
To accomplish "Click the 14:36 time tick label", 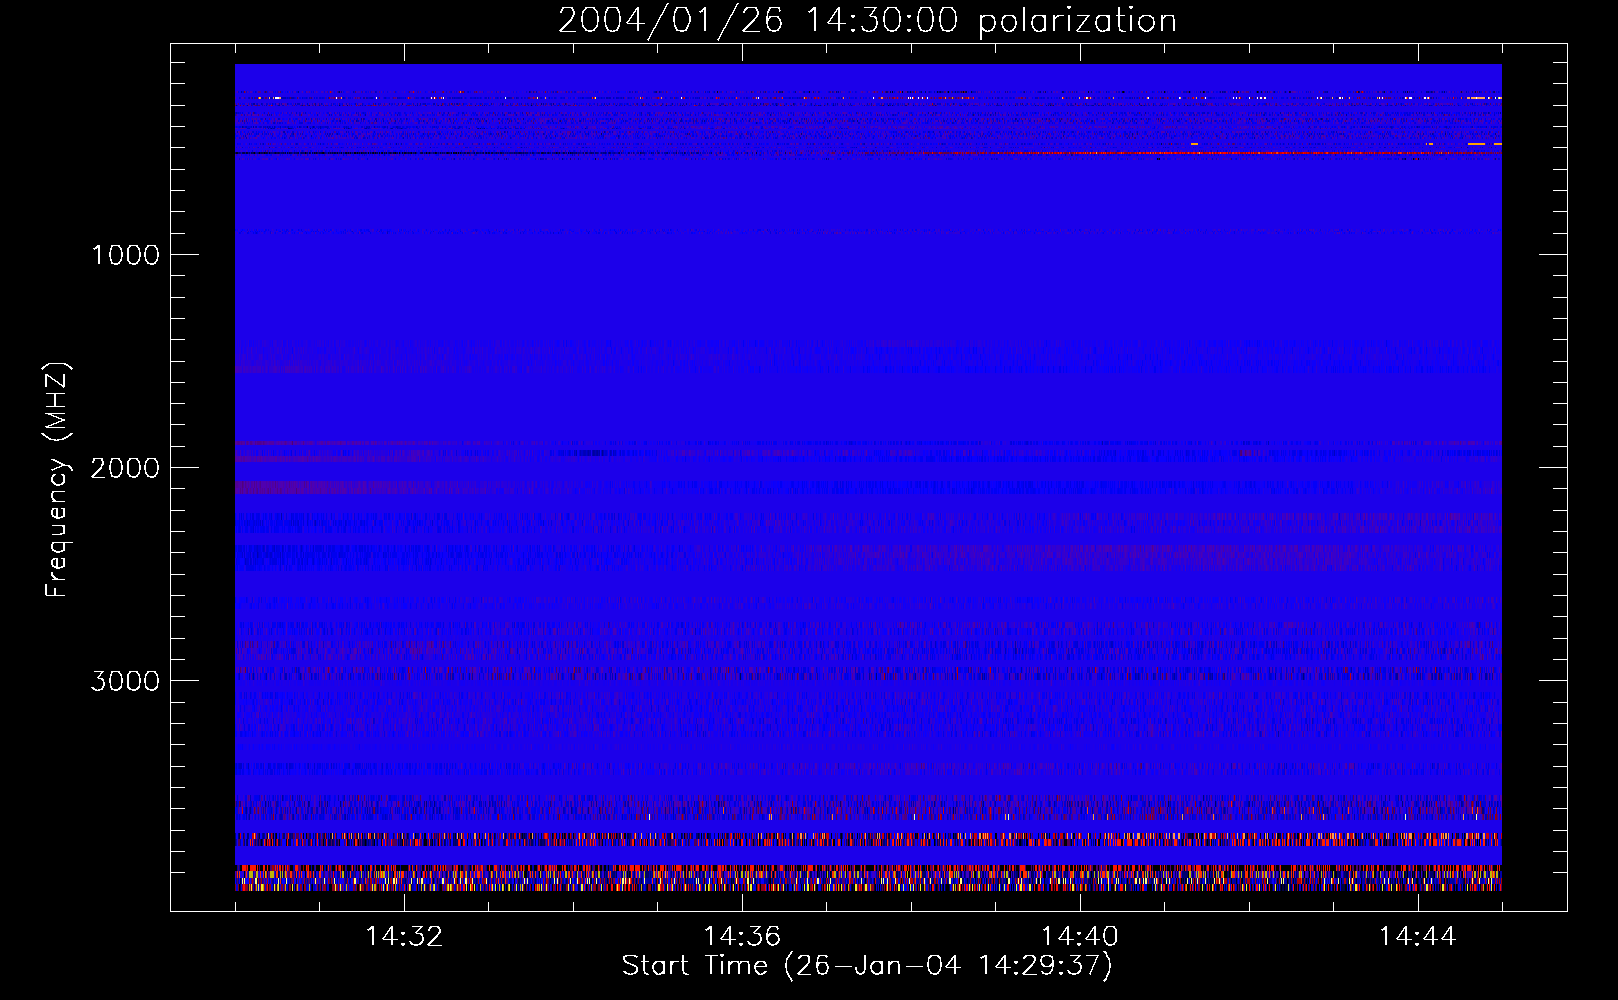I will tap(742, 937).
